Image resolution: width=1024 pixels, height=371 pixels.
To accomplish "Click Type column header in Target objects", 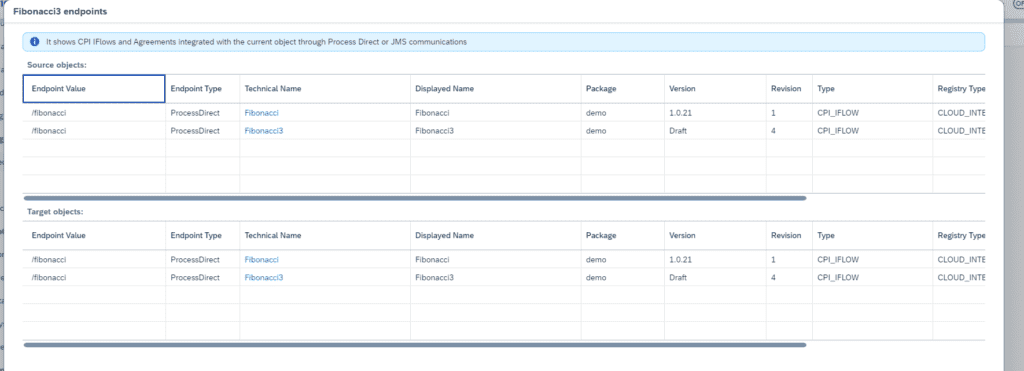I will click(872, 235).
